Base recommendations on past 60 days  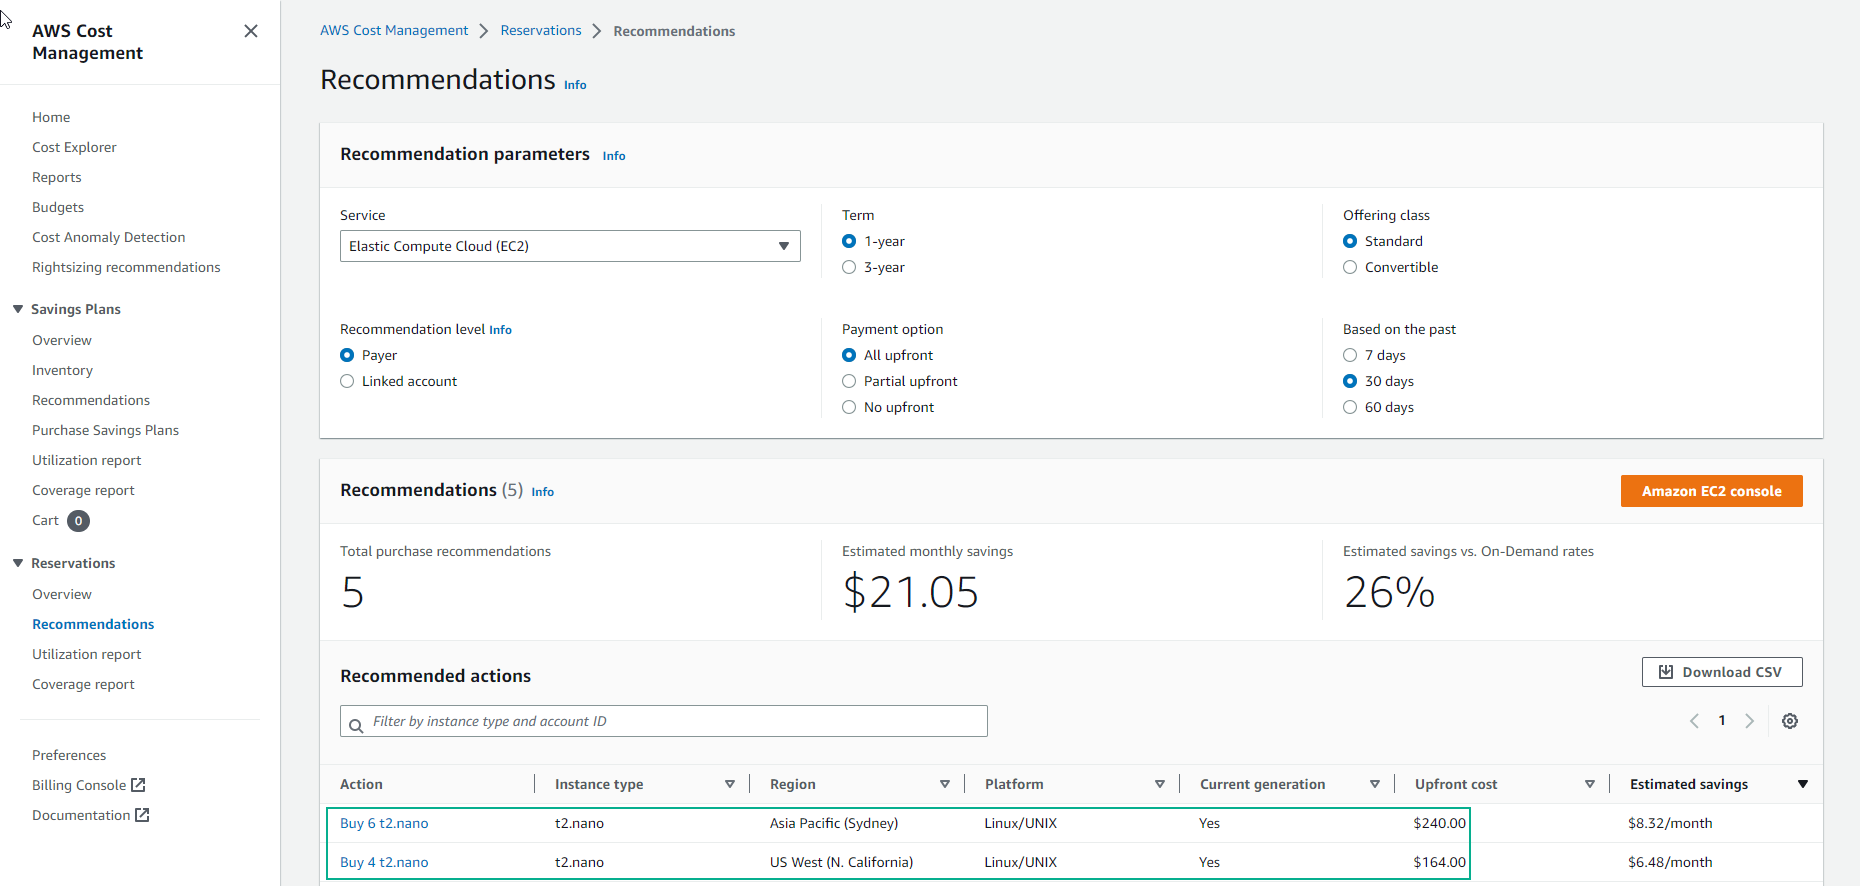[1350, 407]
